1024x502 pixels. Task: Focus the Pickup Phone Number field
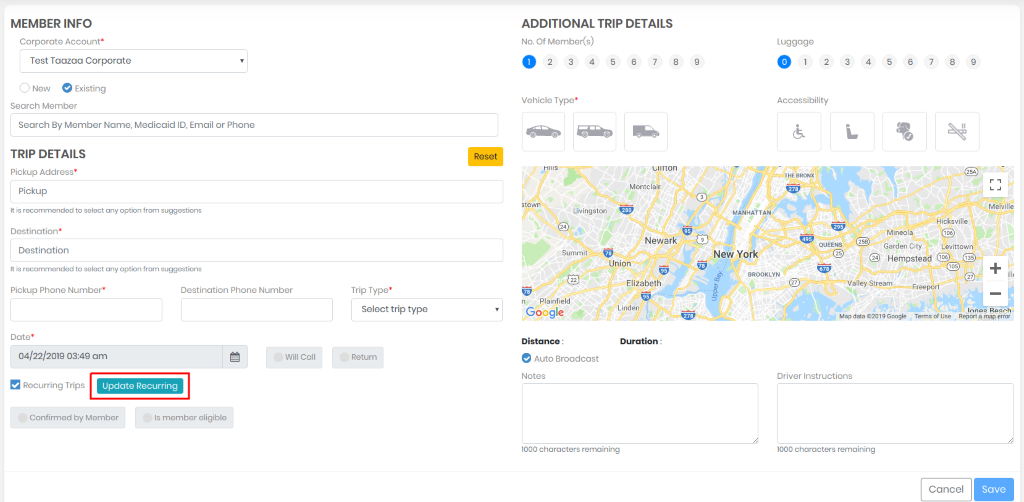[86, 309]
